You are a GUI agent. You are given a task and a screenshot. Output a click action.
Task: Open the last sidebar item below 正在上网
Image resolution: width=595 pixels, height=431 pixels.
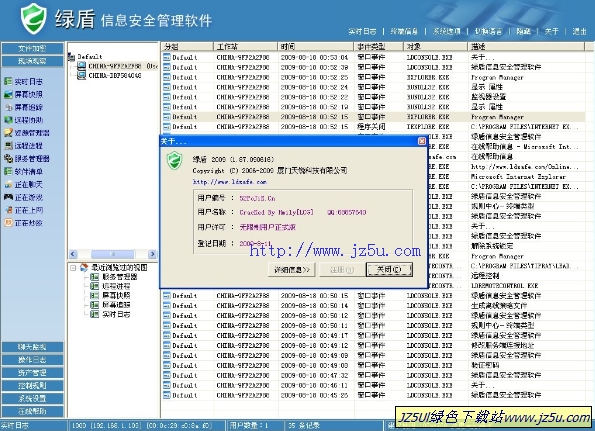click(x=24, y=223)
